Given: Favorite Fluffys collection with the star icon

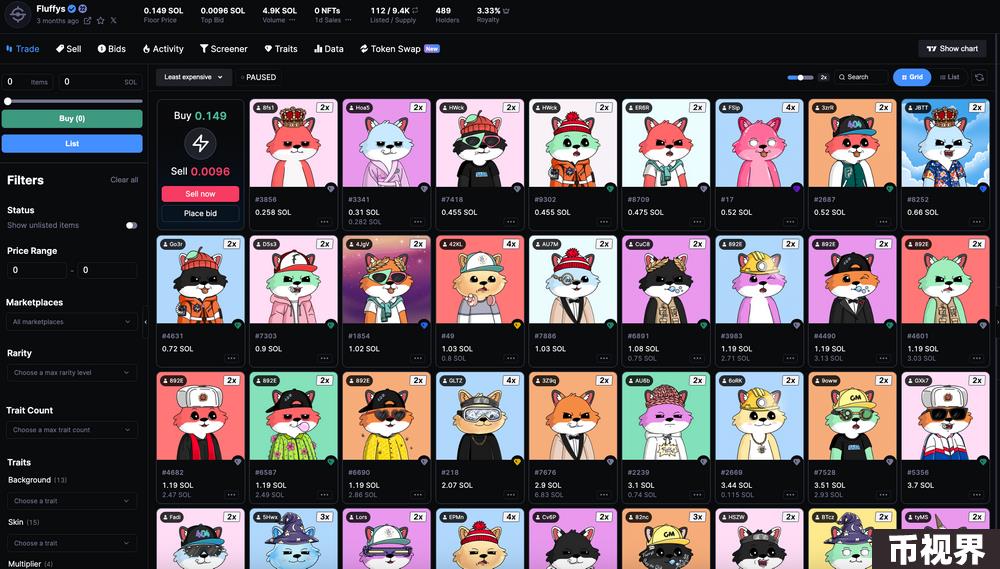Looking at the screenshot, I should (x=100, y=20).
